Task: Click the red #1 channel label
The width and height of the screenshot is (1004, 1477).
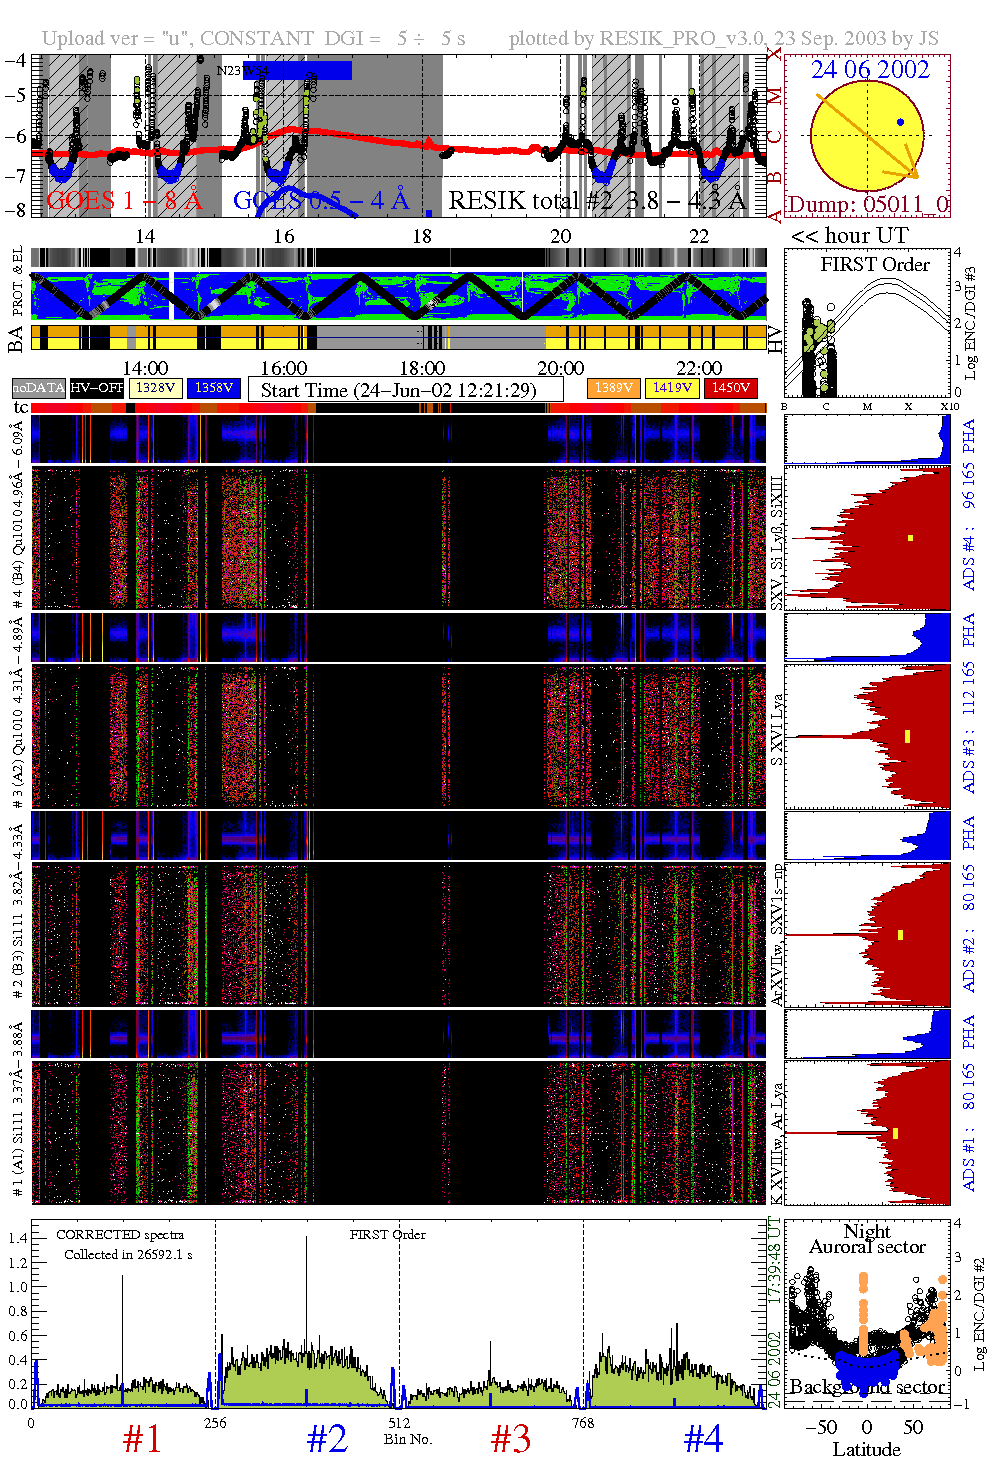Action: click(142, 1440)
